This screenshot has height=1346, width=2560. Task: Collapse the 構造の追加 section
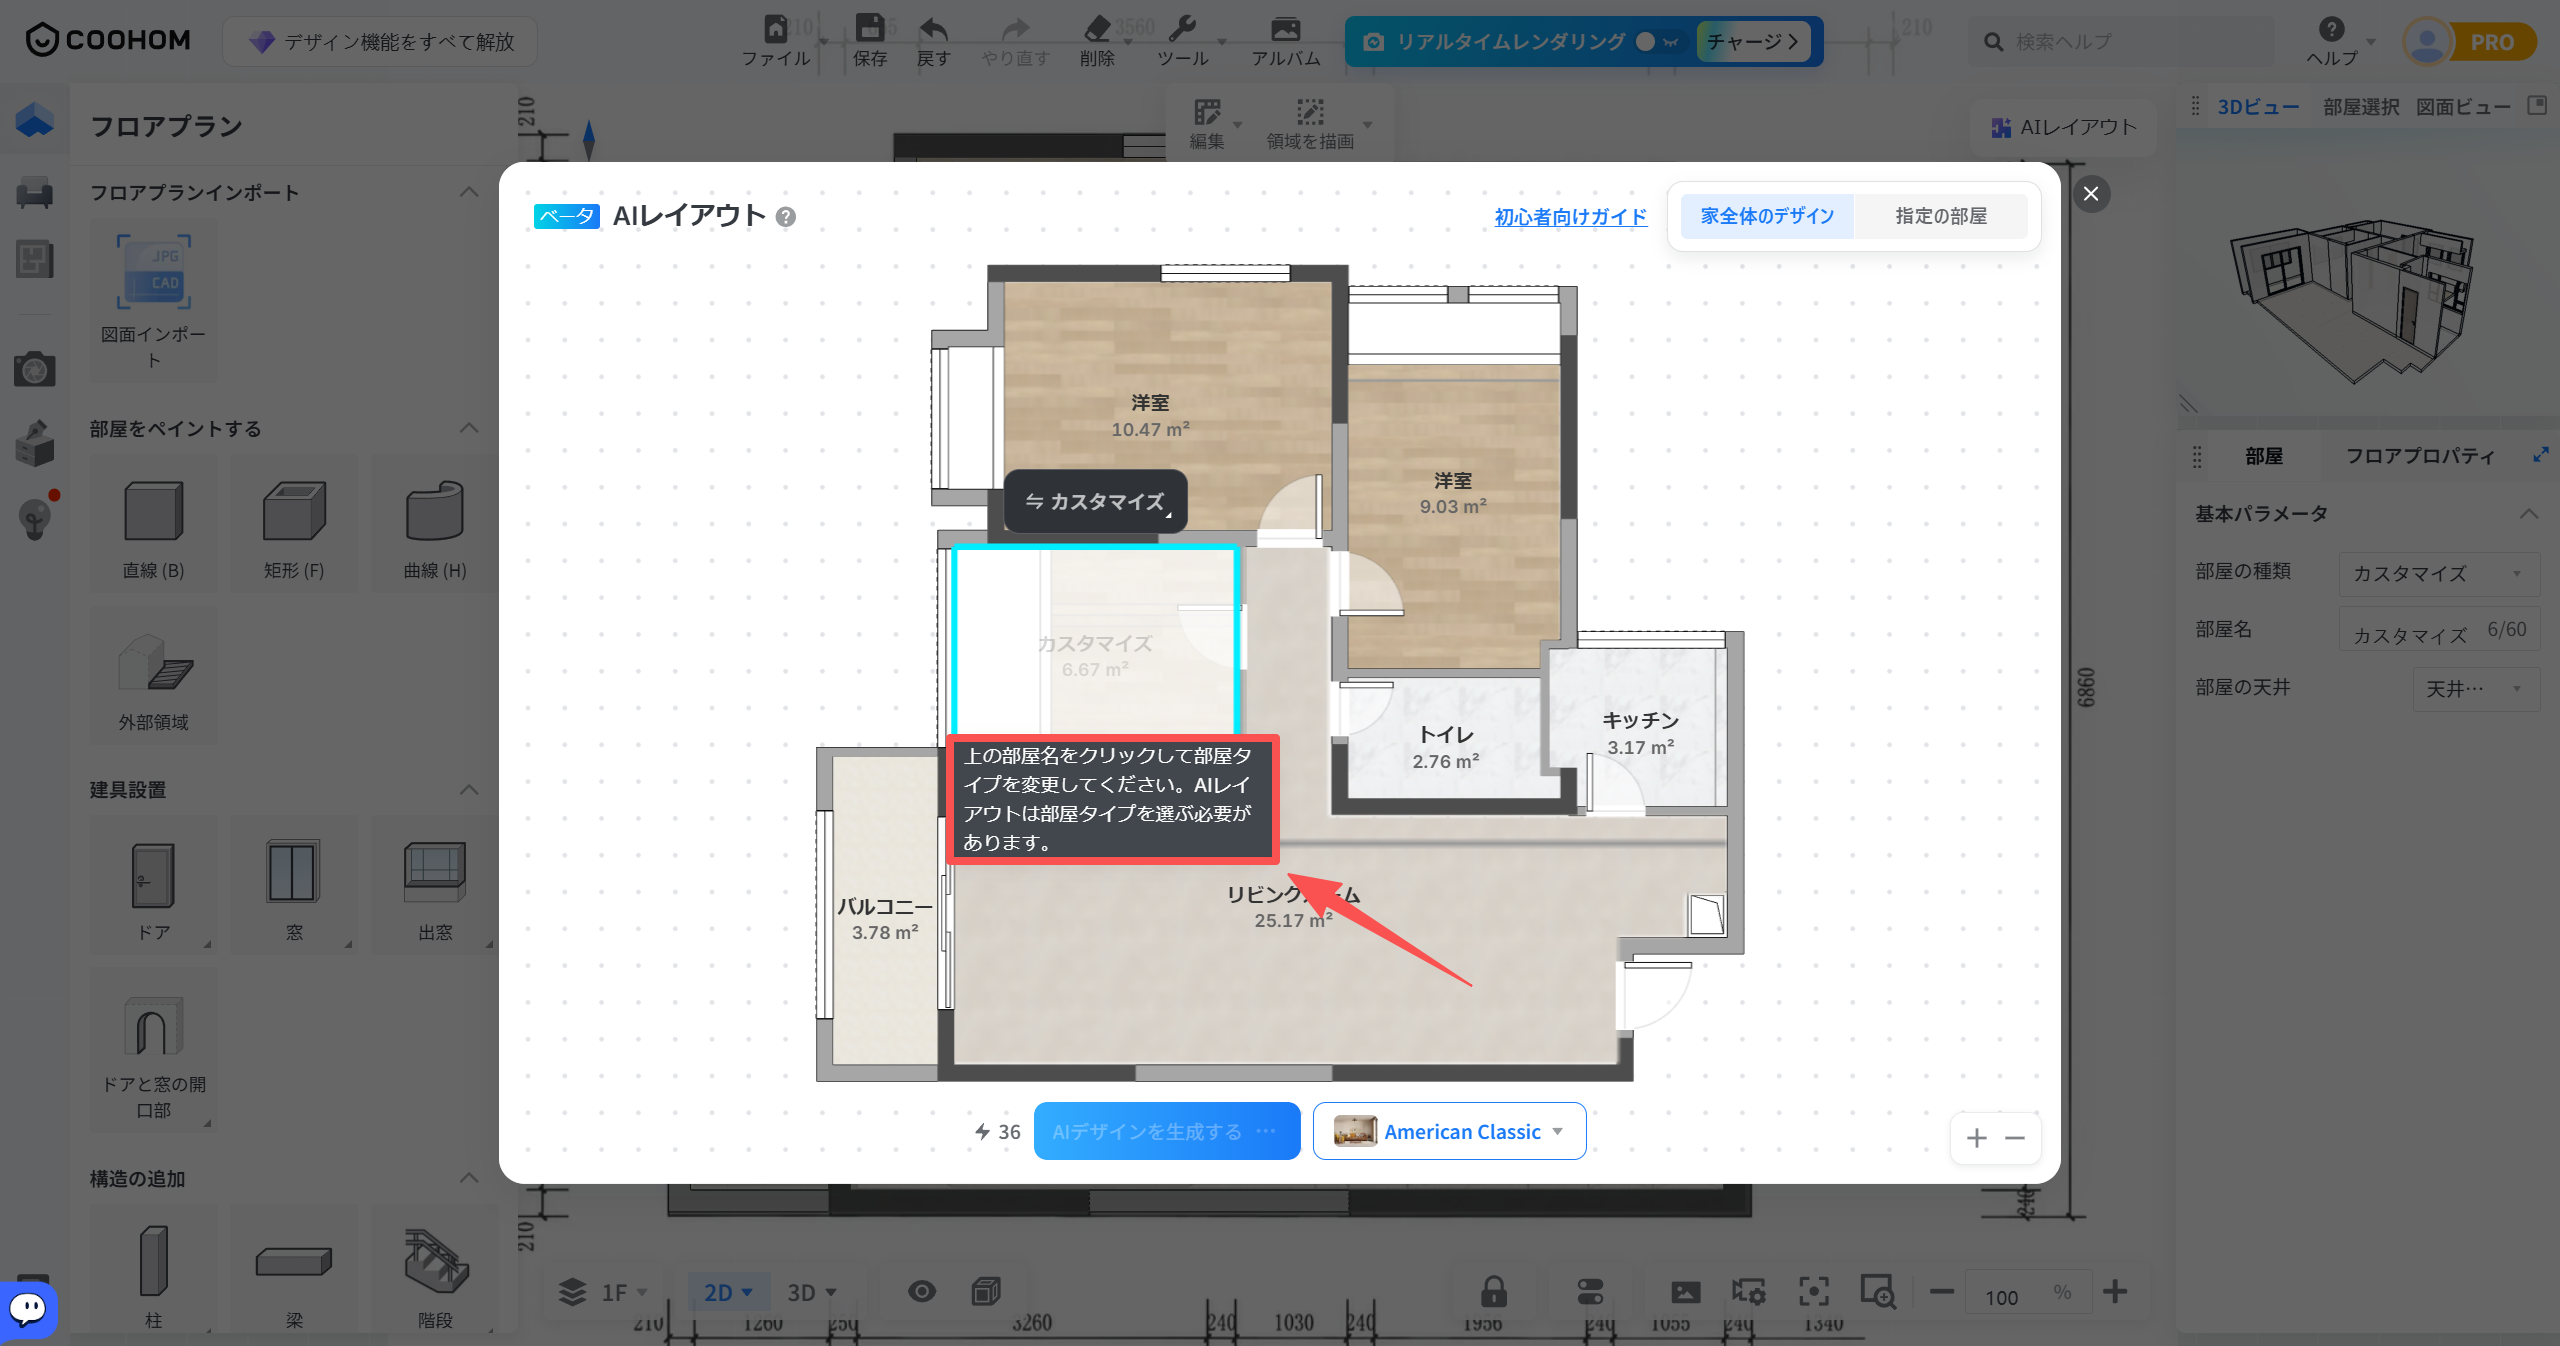(468, 1178)
